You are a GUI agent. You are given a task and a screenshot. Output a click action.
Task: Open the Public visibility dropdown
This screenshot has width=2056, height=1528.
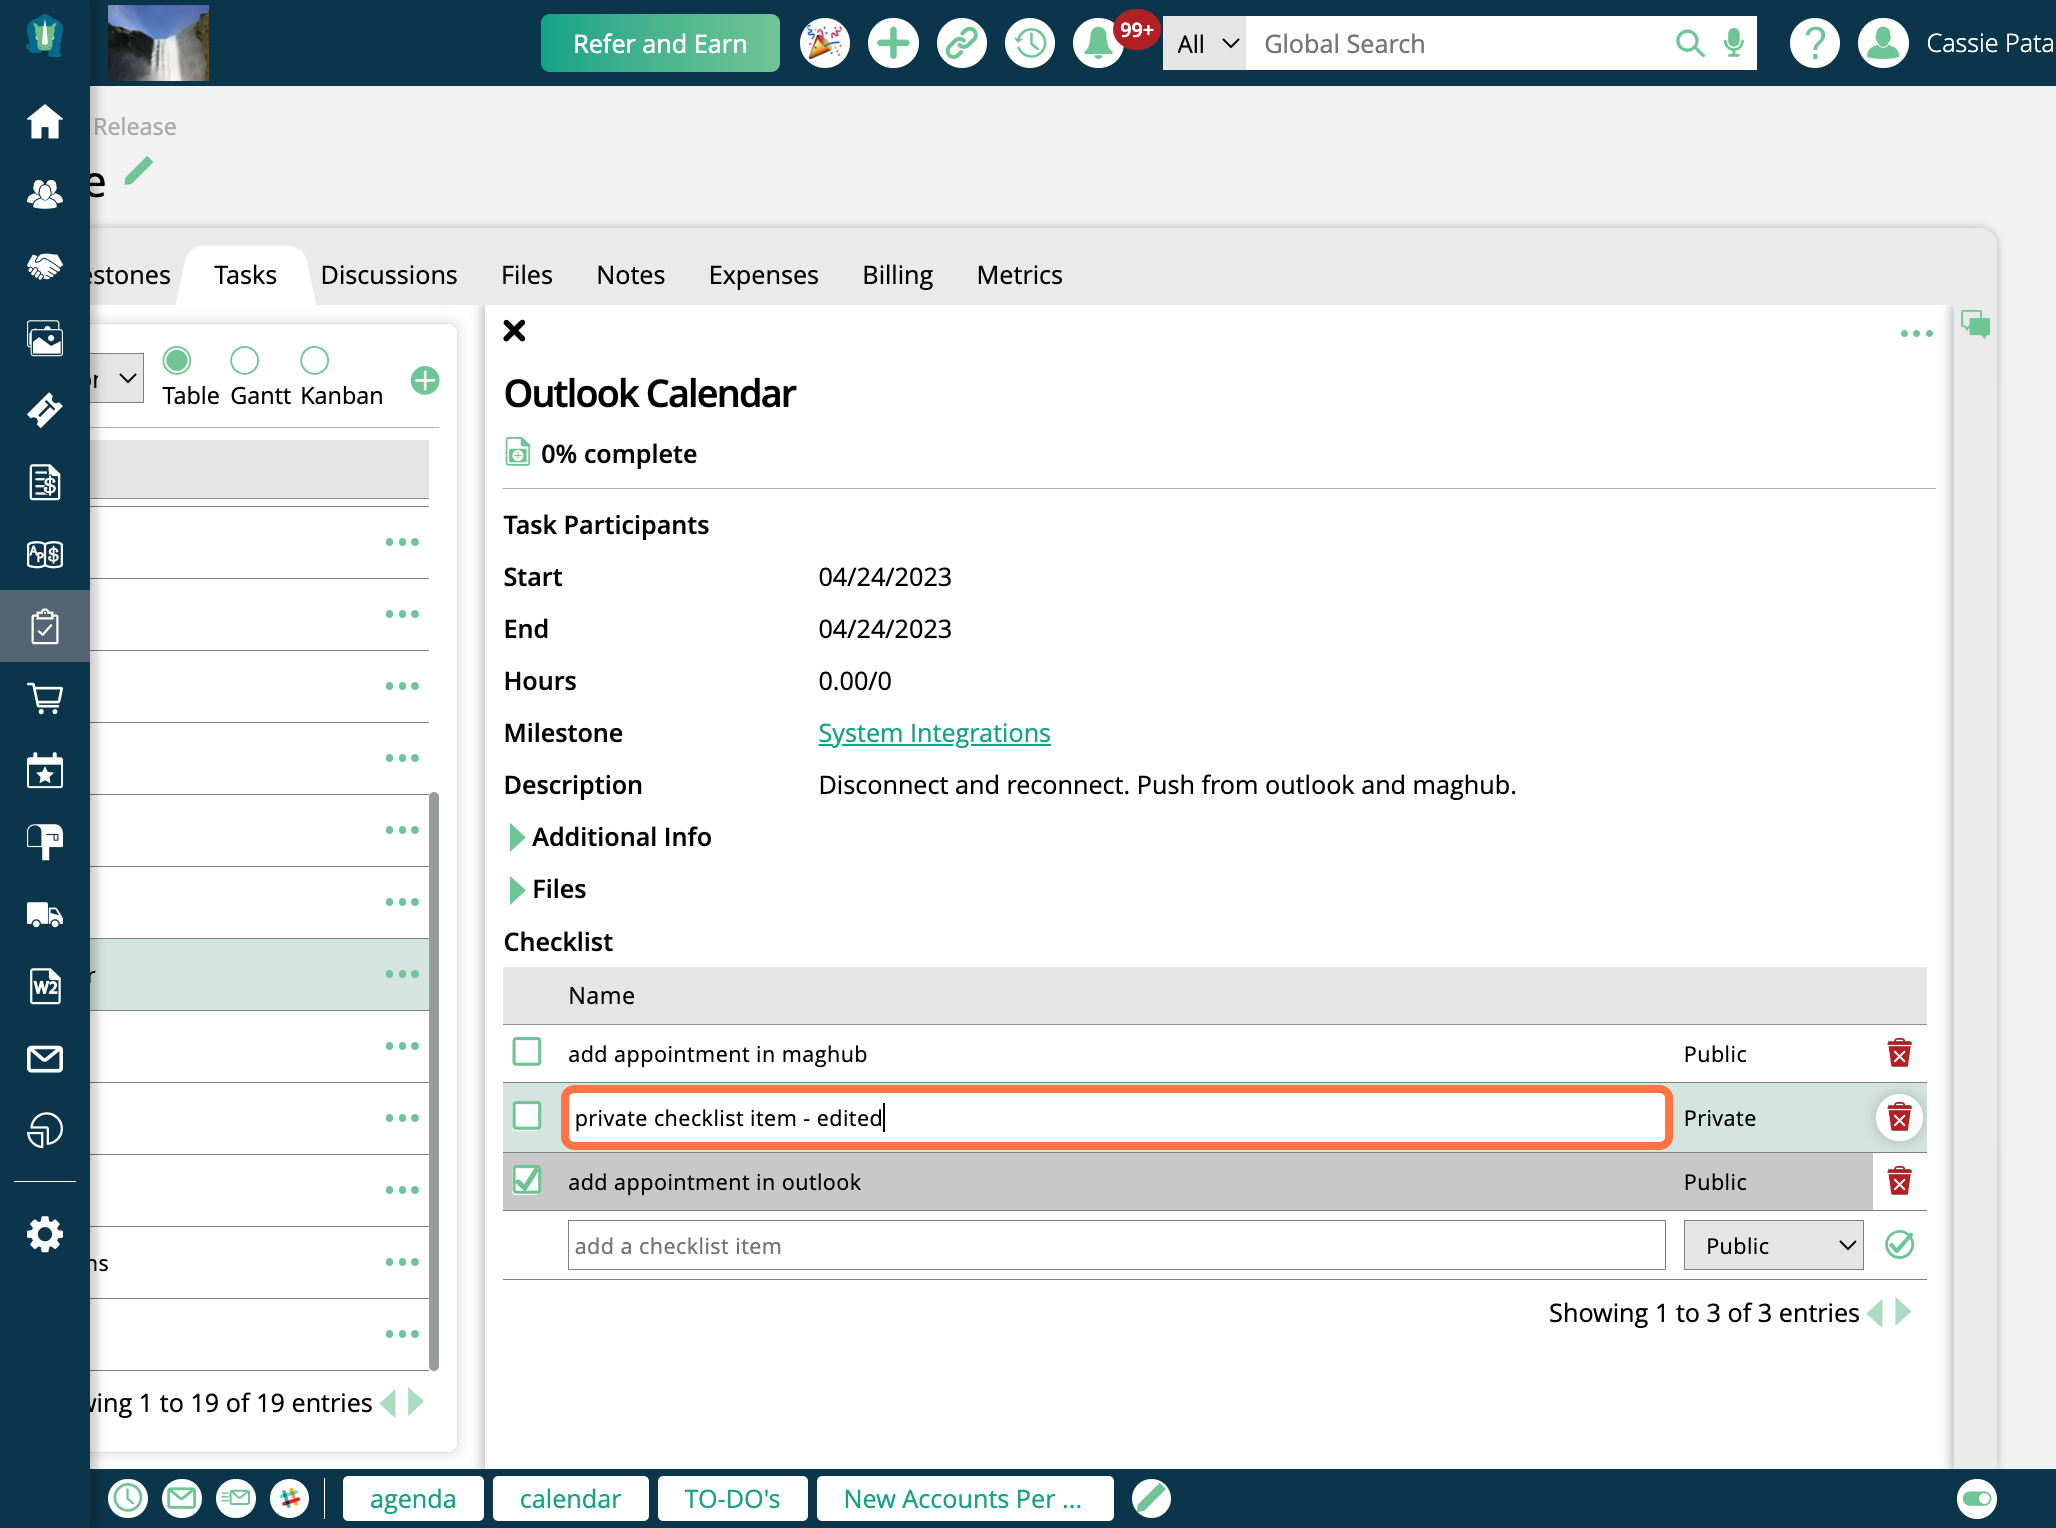point(1773,1245)
